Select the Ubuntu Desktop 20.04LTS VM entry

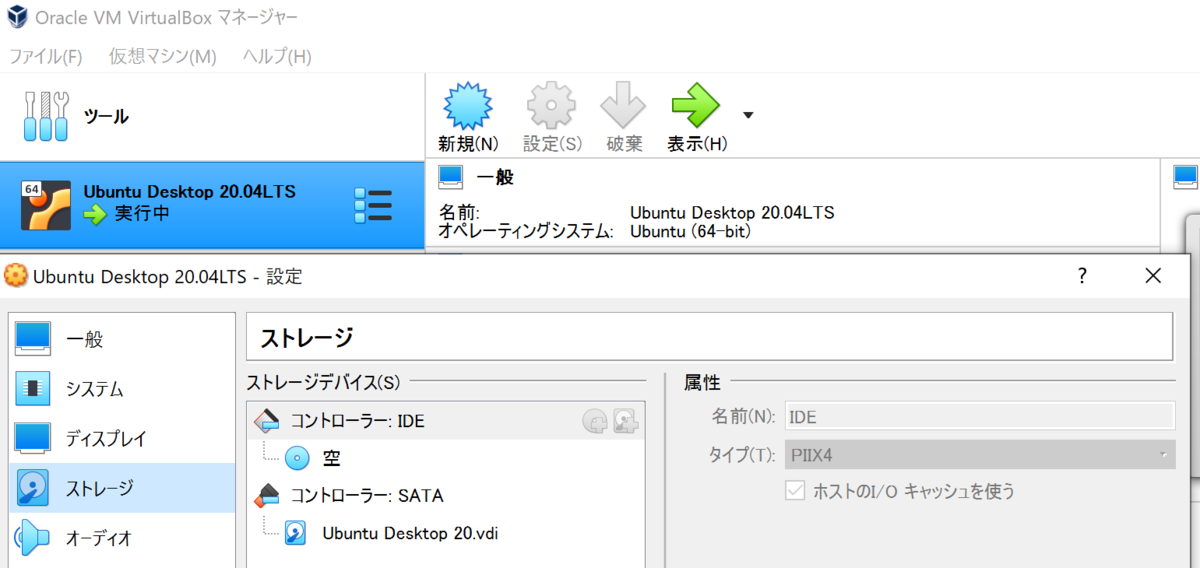[x=212, y=204]
